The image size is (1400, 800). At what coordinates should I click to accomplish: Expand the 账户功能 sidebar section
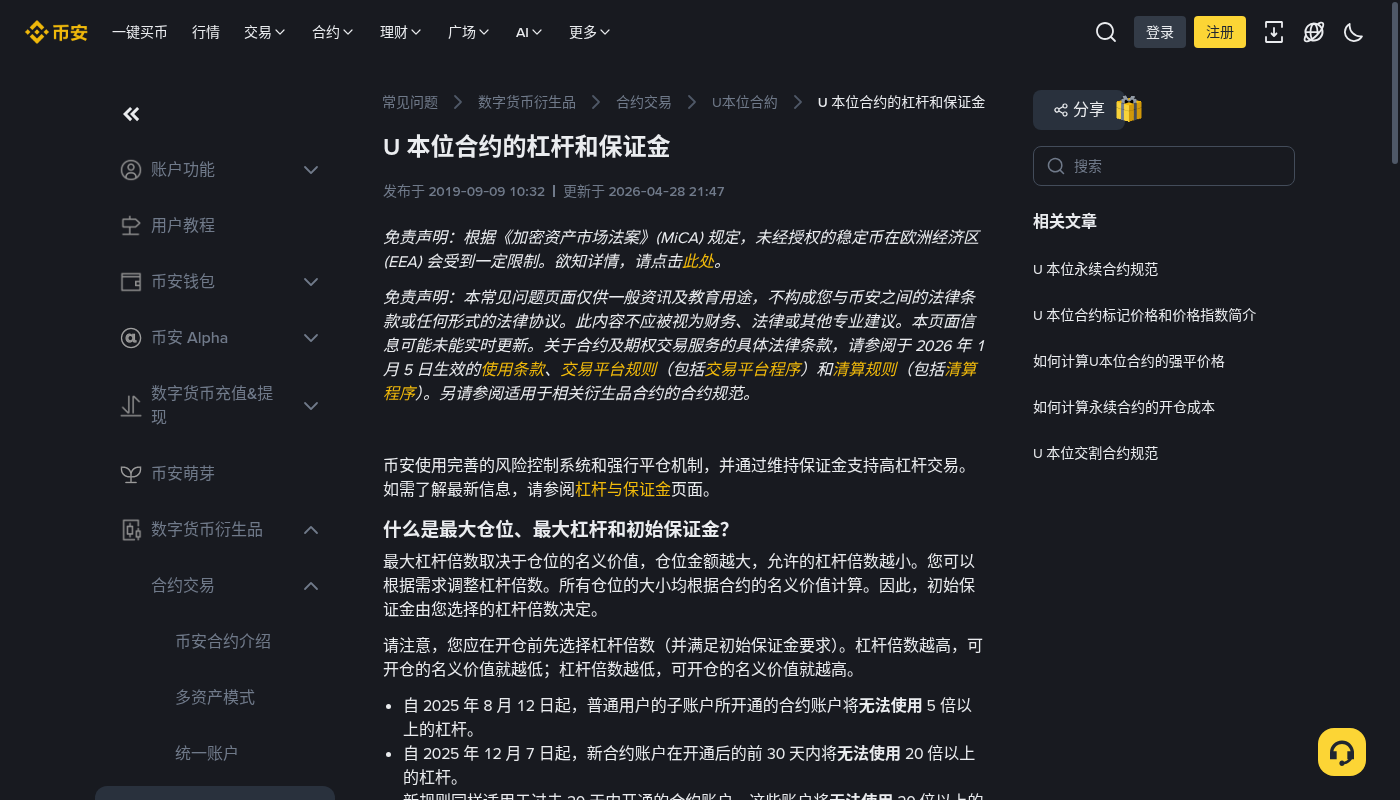[x=311, y=170]
